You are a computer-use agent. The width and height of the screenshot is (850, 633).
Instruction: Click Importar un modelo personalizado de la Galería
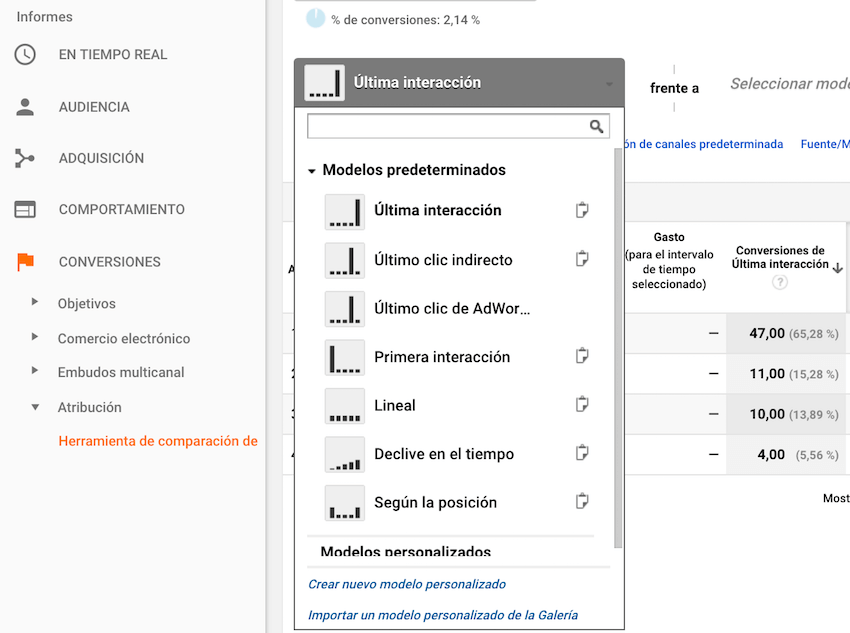point(443,615)
